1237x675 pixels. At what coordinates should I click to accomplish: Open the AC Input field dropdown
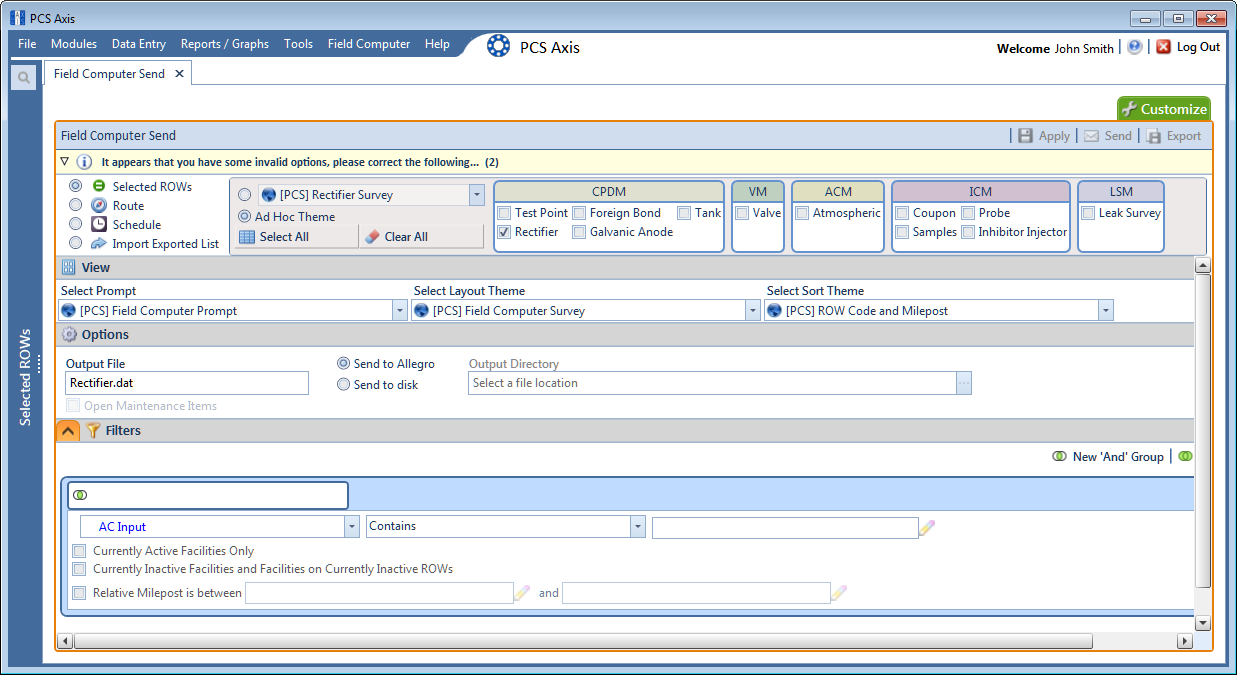[x=351, y=527]
